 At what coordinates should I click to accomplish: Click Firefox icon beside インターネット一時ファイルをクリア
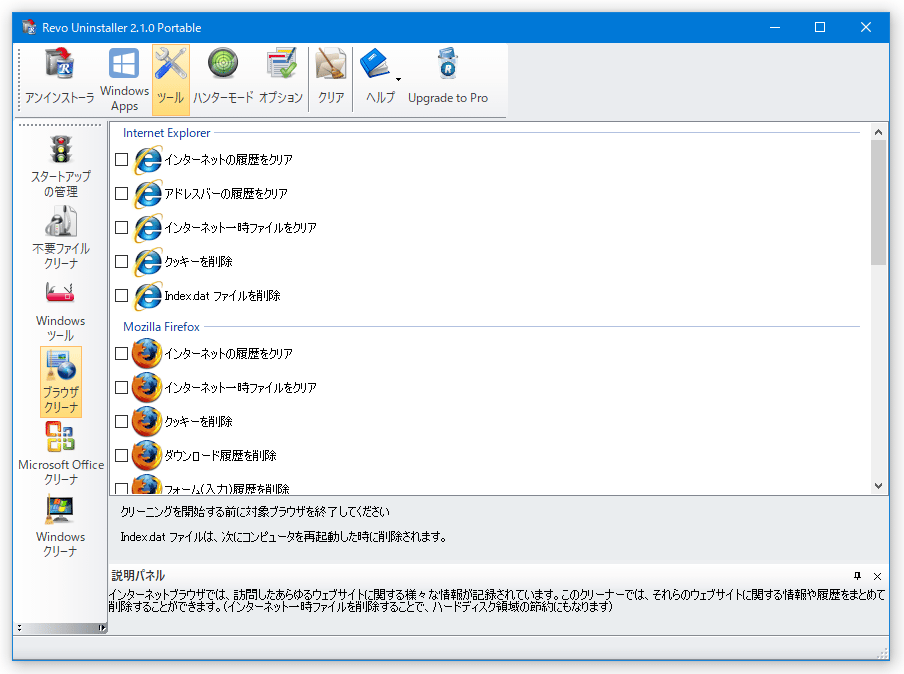click(x=147, y=387)
